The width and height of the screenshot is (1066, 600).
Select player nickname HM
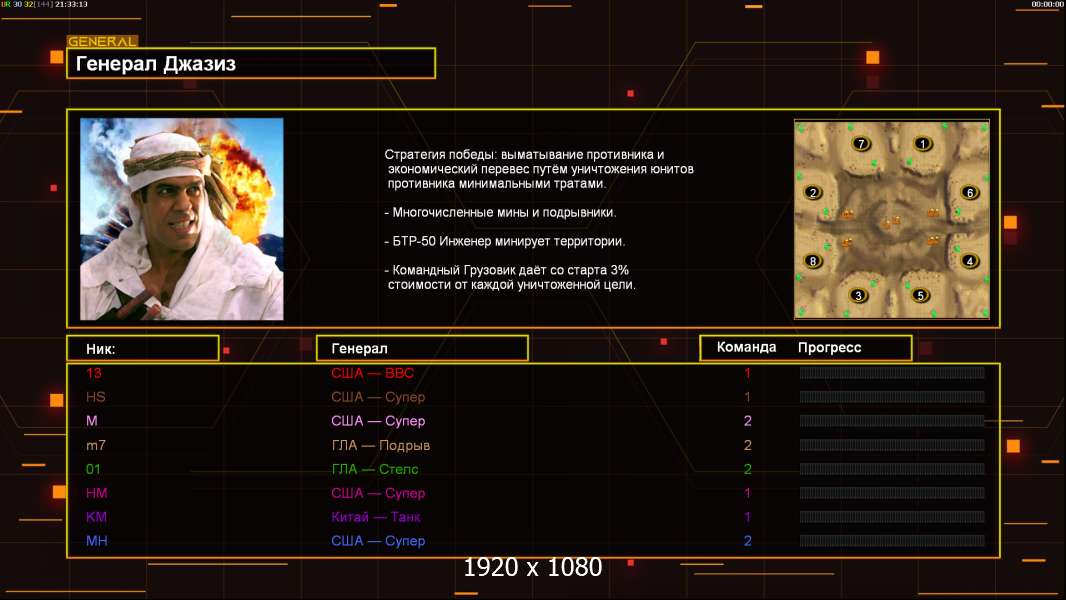(97, 493)
